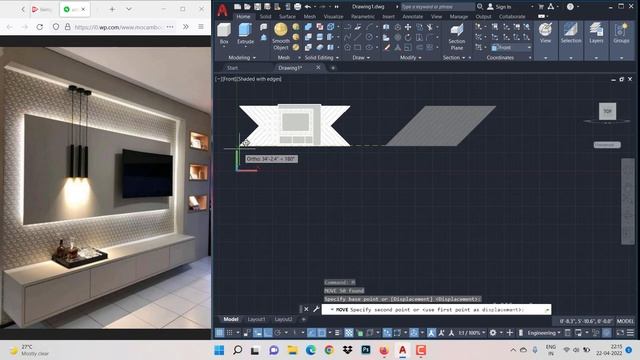The height and width of the screenshot is (360, 640).
Task: Click the search magnifier icon in AutoCAD title bar
Action: 480,7
